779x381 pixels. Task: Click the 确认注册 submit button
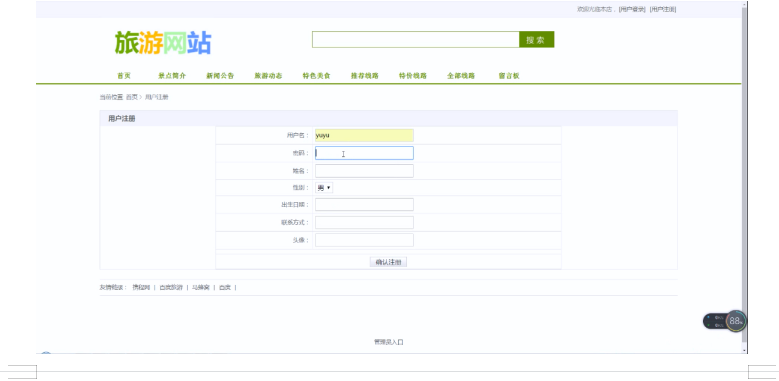click(x=389, y=262)
